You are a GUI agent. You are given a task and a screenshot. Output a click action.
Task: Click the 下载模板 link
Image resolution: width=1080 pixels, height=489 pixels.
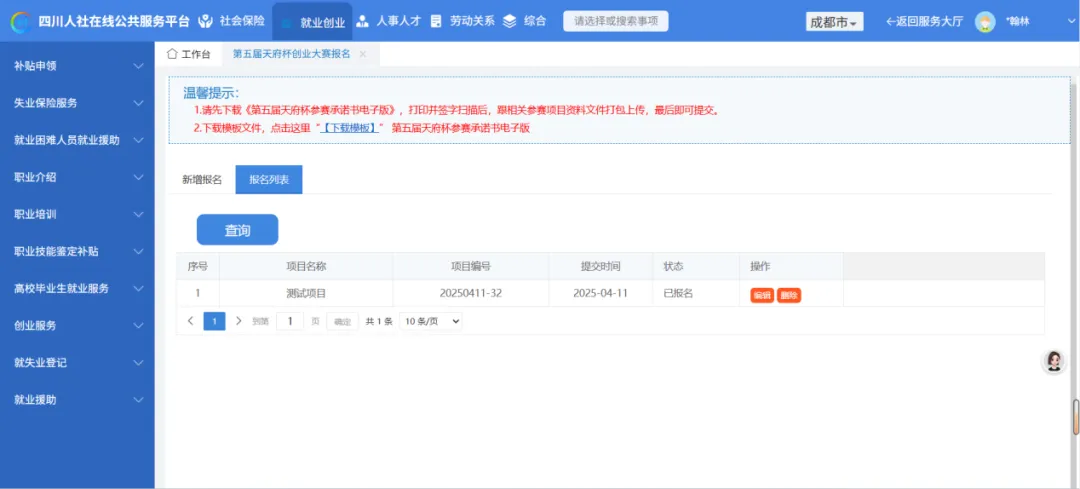(348, 128)
